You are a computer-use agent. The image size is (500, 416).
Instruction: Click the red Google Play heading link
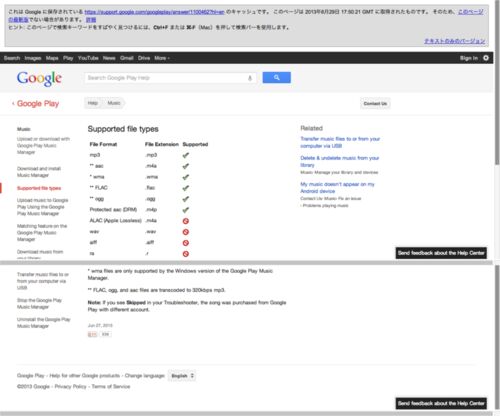coord(38,104)
